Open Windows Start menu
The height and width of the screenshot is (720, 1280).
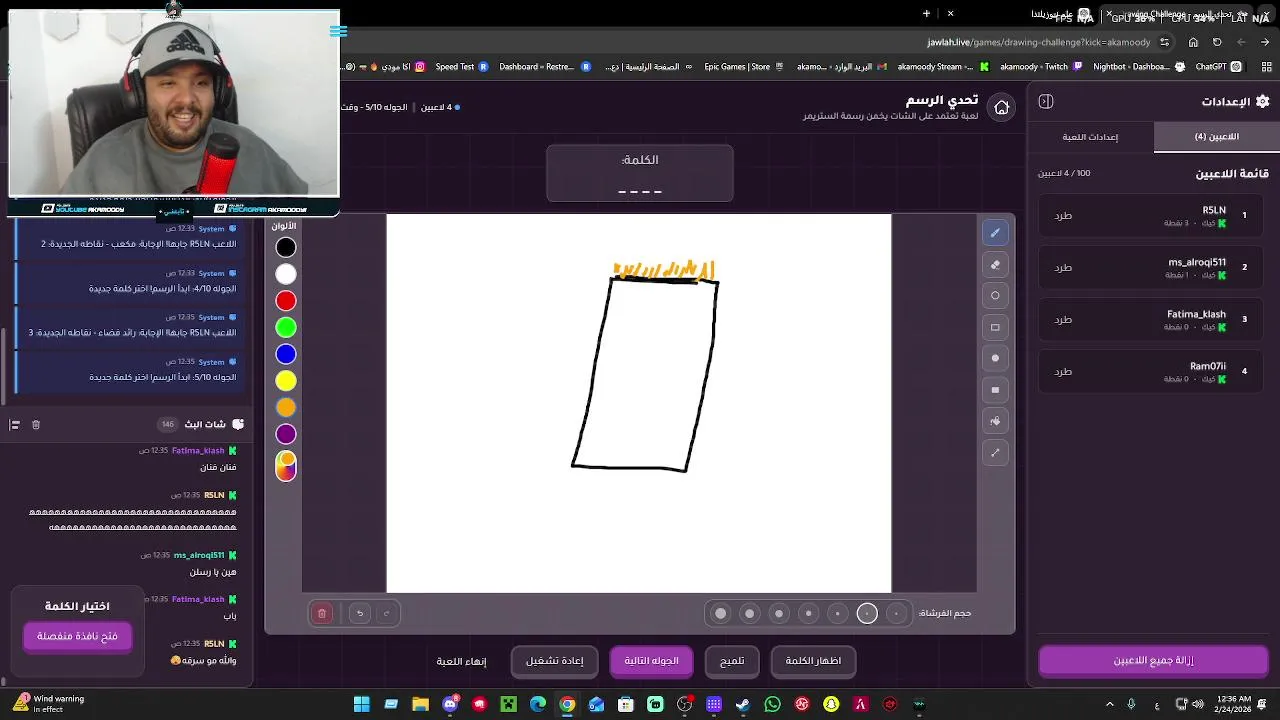coord(362,704)
